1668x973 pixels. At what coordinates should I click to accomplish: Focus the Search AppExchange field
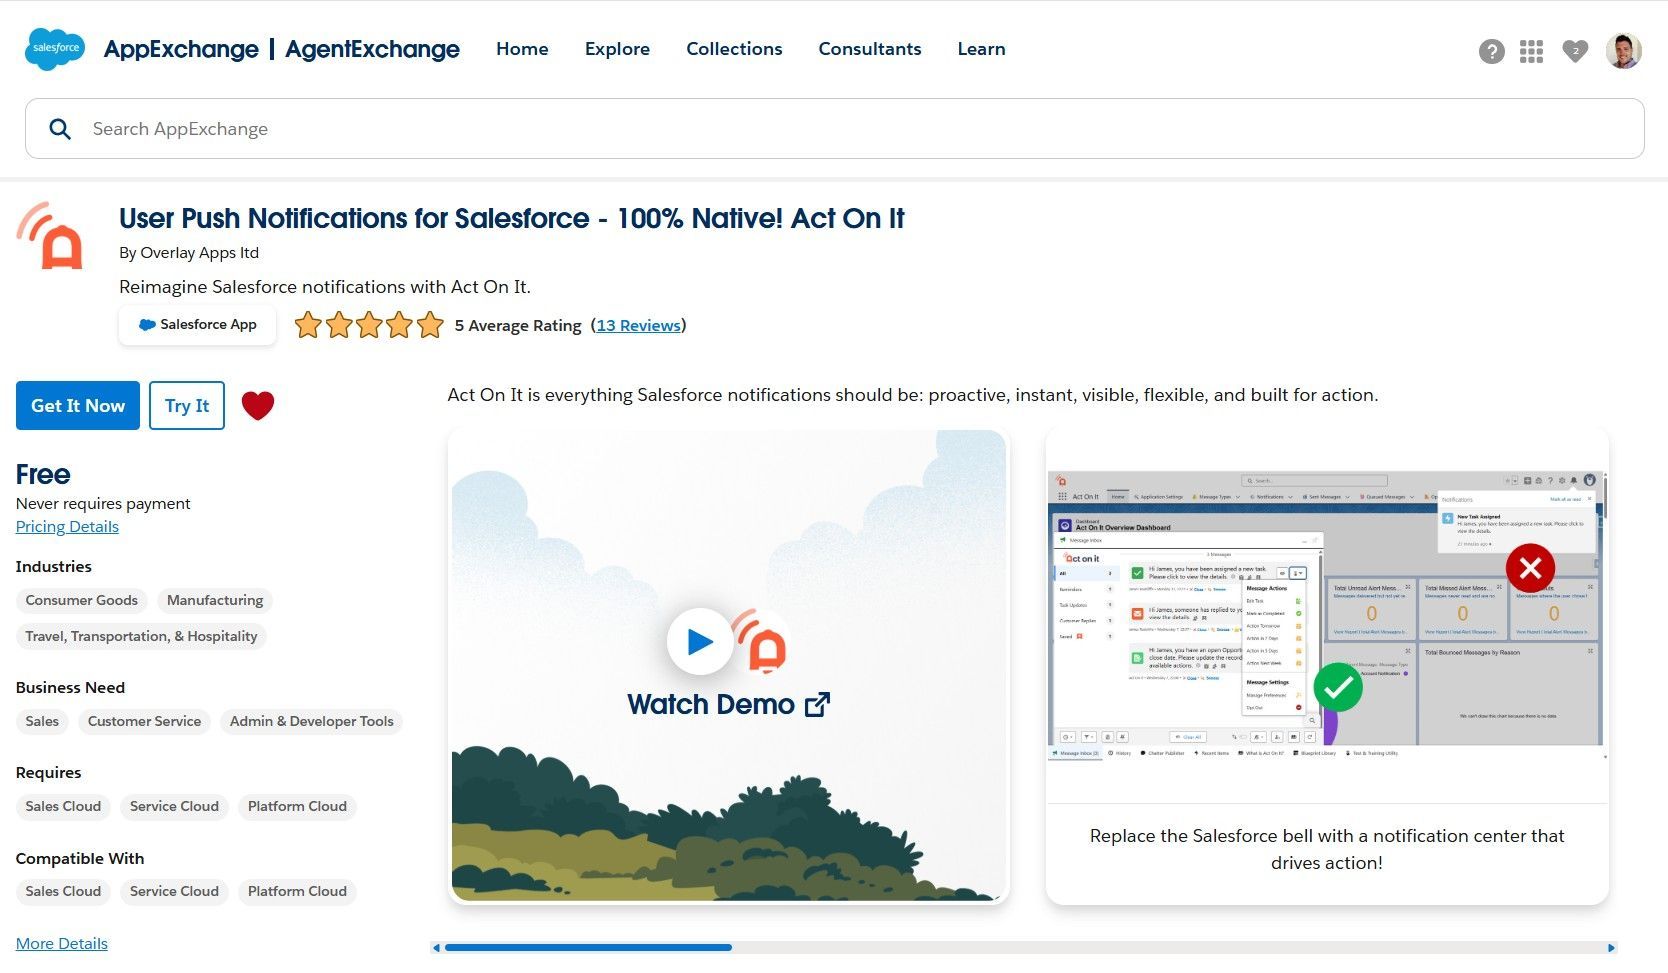pos(834,128)
